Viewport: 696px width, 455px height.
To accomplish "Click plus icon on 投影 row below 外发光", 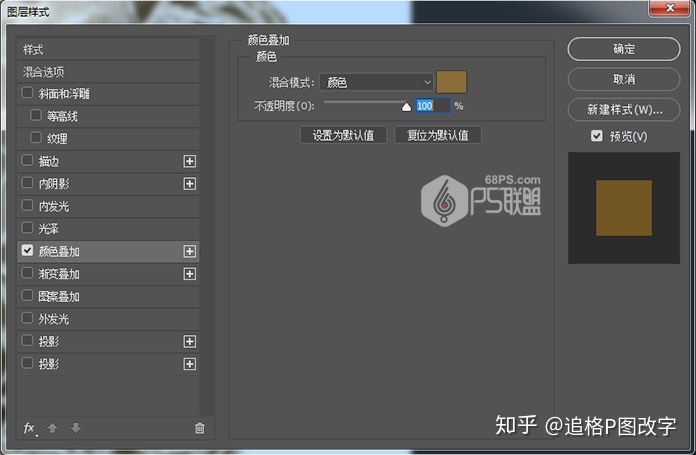I will (x=190, y=341).
